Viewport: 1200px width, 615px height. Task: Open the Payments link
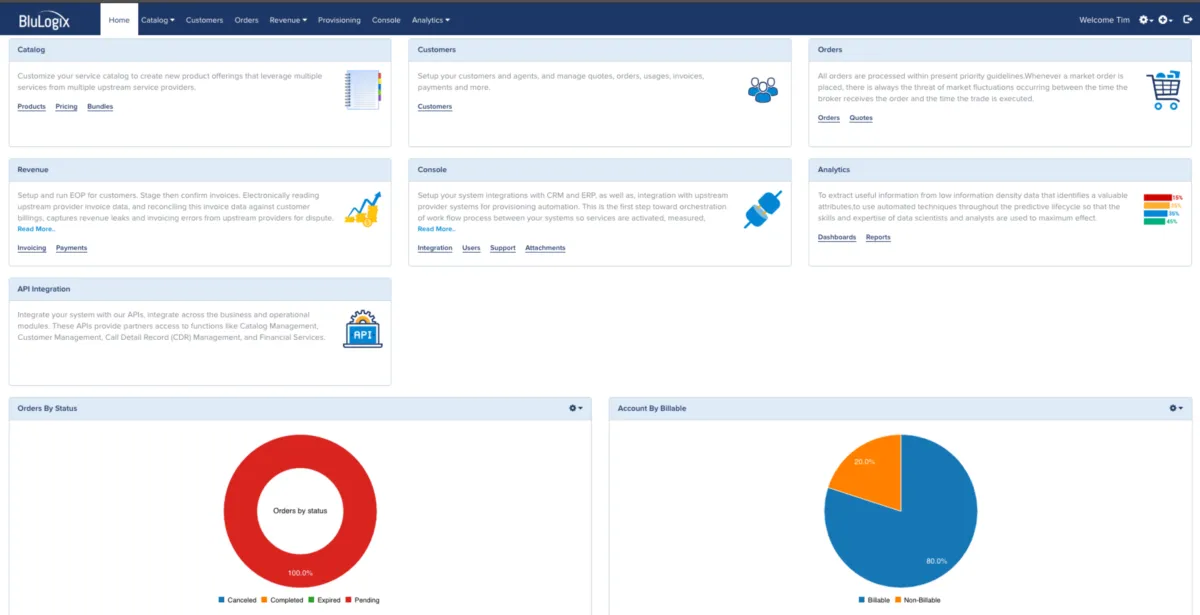(71, 248)
